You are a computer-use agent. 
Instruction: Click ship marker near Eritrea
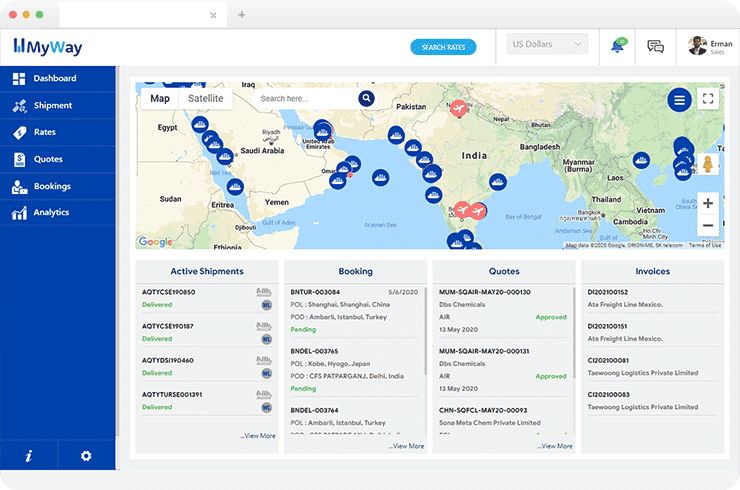(x=235, y=187)
